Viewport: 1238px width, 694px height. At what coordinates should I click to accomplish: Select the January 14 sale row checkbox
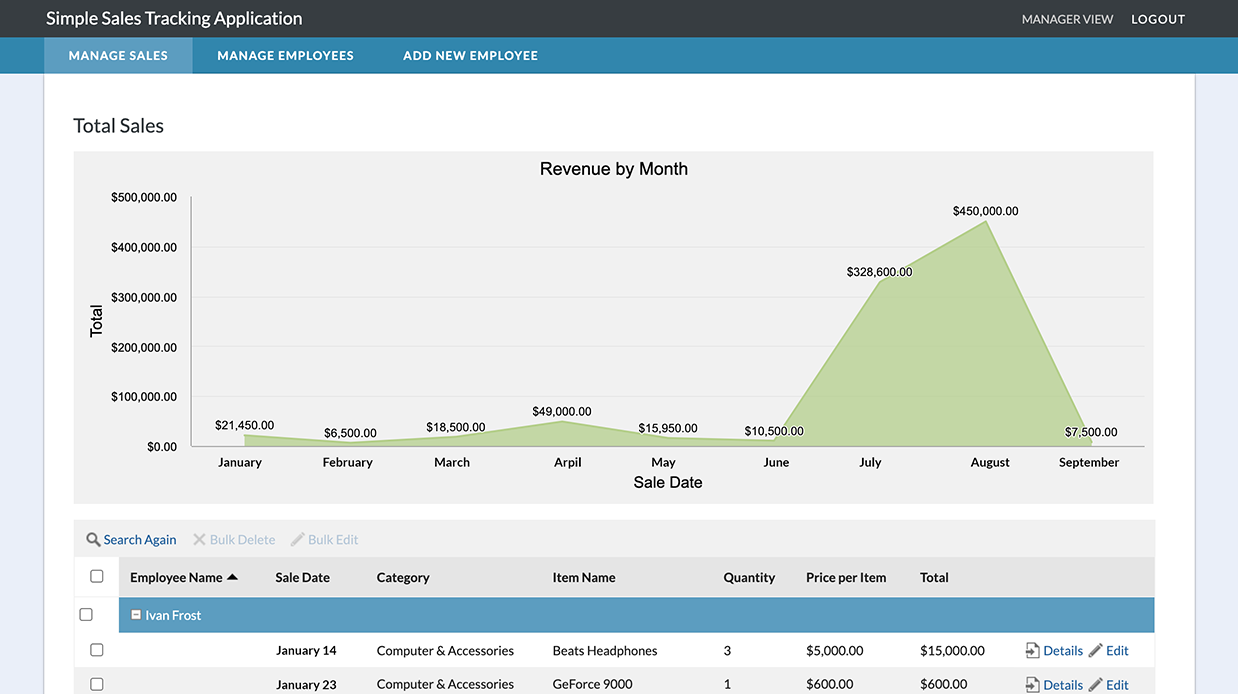point(97,650)
